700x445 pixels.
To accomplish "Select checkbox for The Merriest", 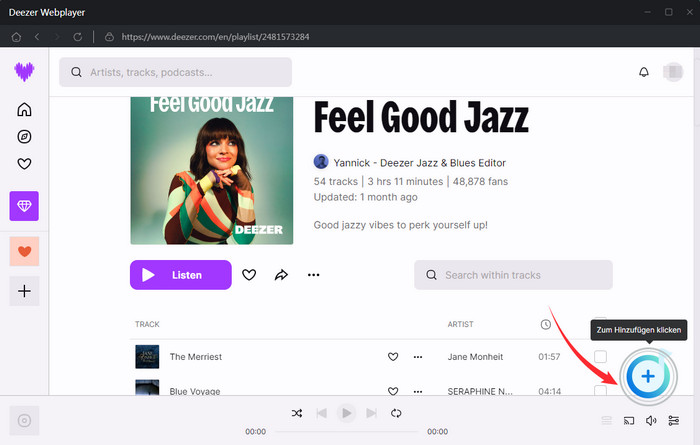I will point(600,357).
